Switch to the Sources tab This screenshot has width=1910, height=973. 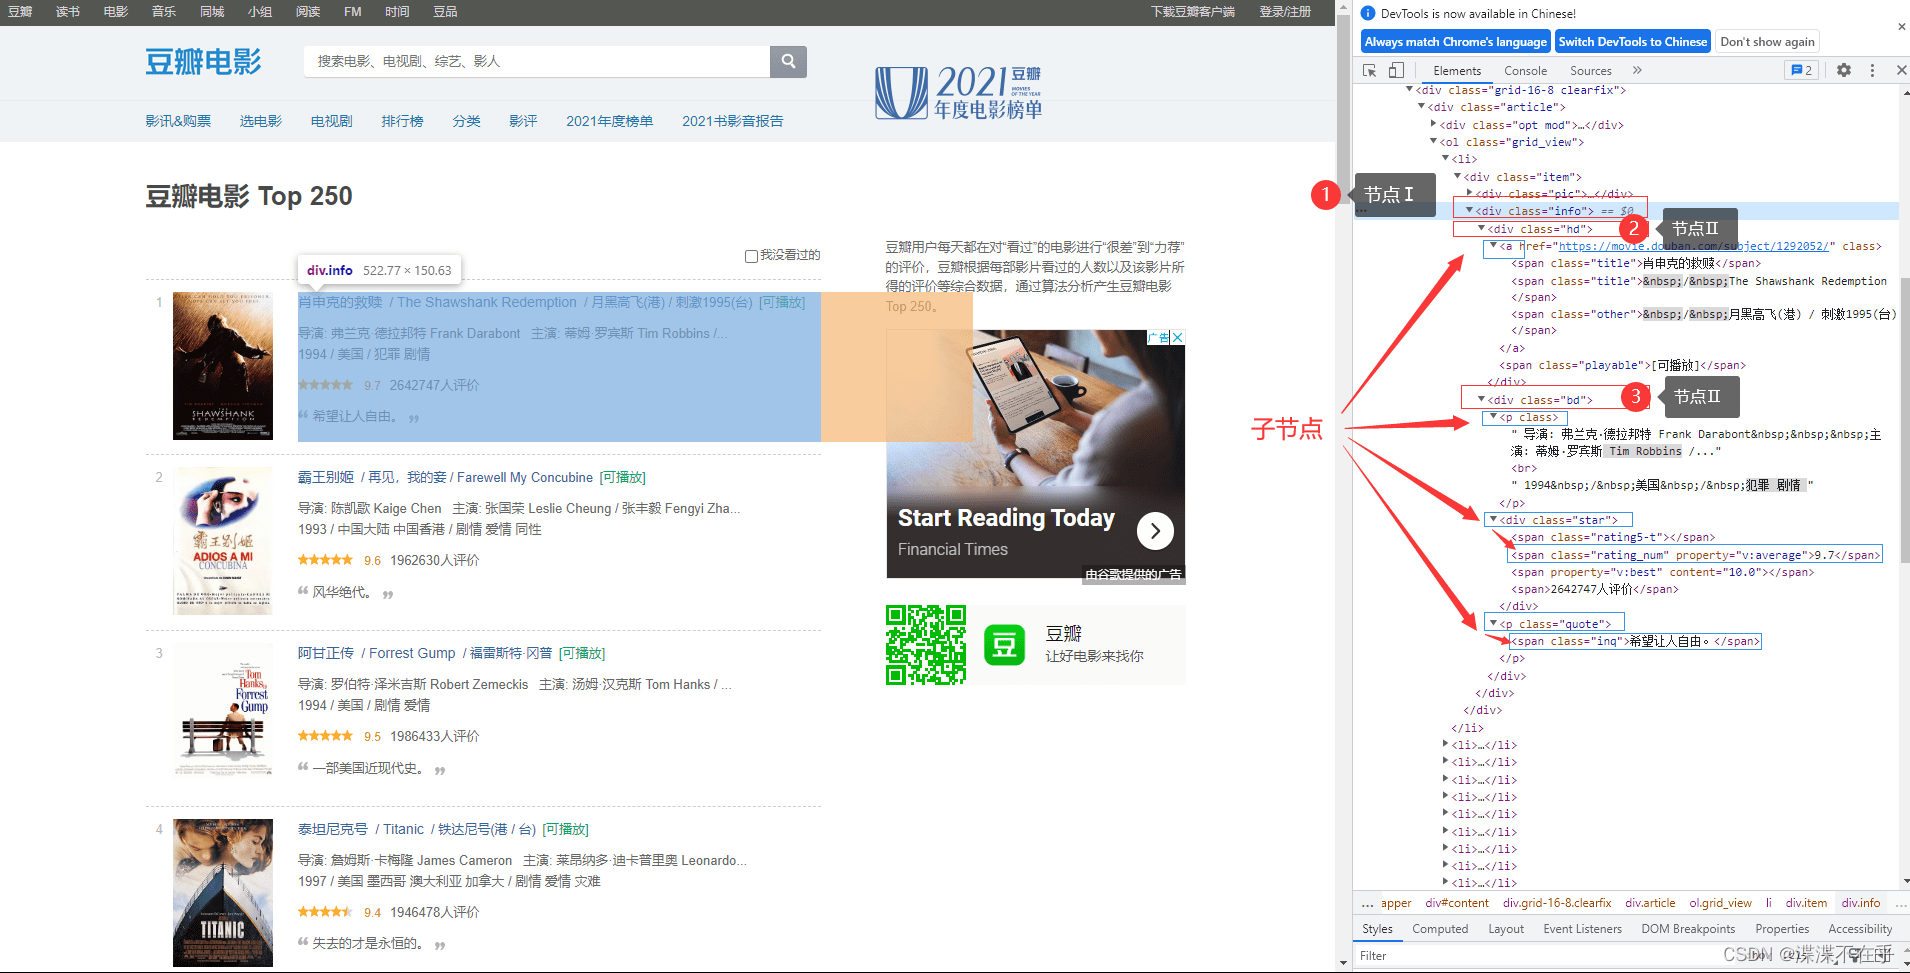1590,71
